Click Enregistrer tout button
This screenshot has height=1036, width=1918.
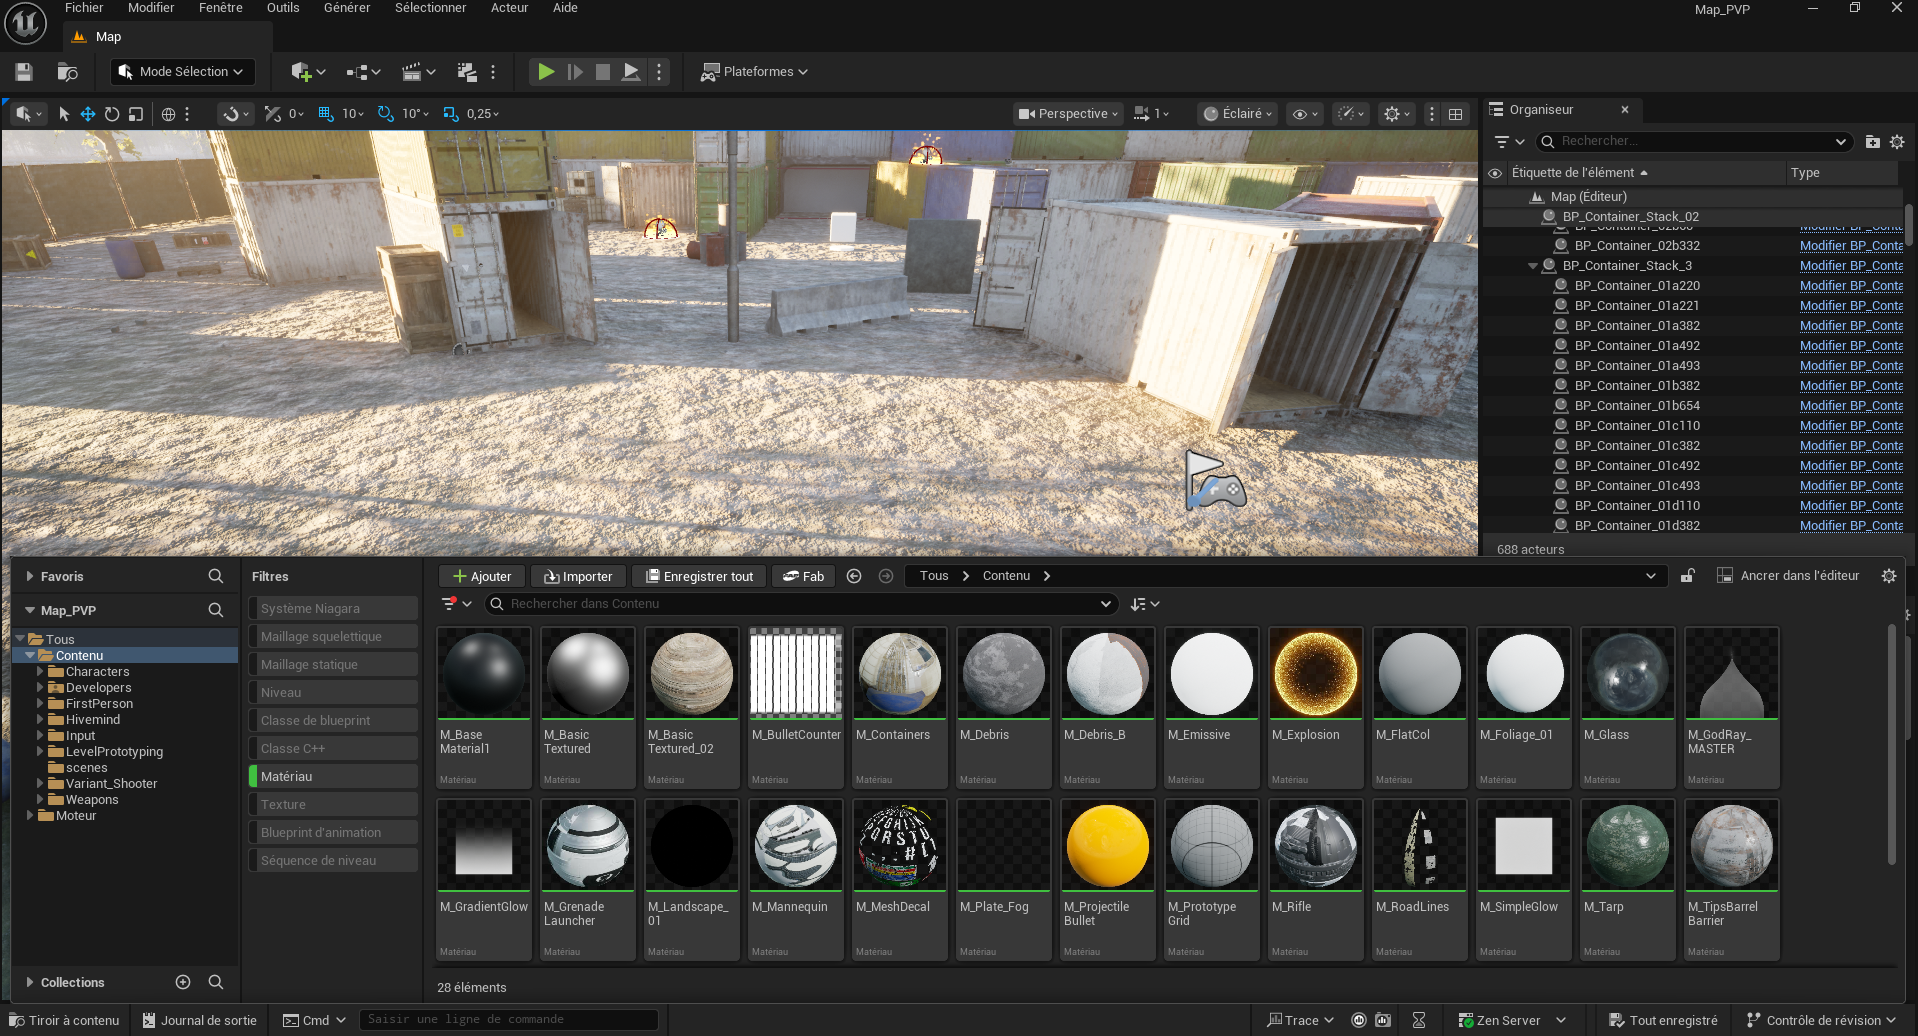click(699, 576)
